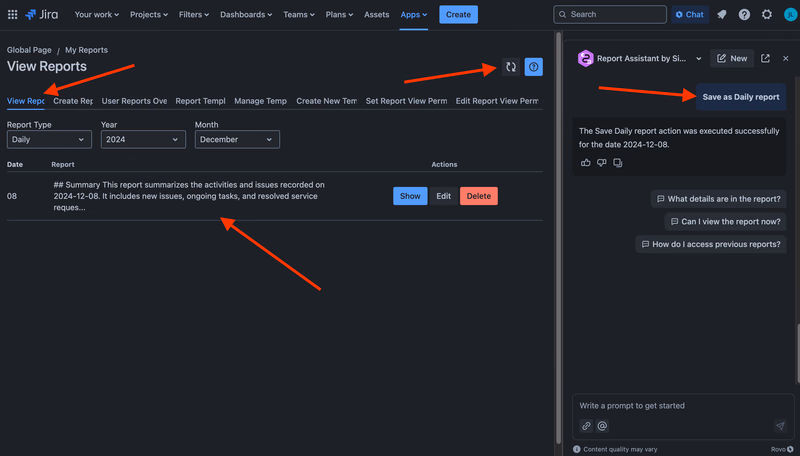The image size is (800, 456).
Task: Open the help question mark icon
Action: [744, 15]
